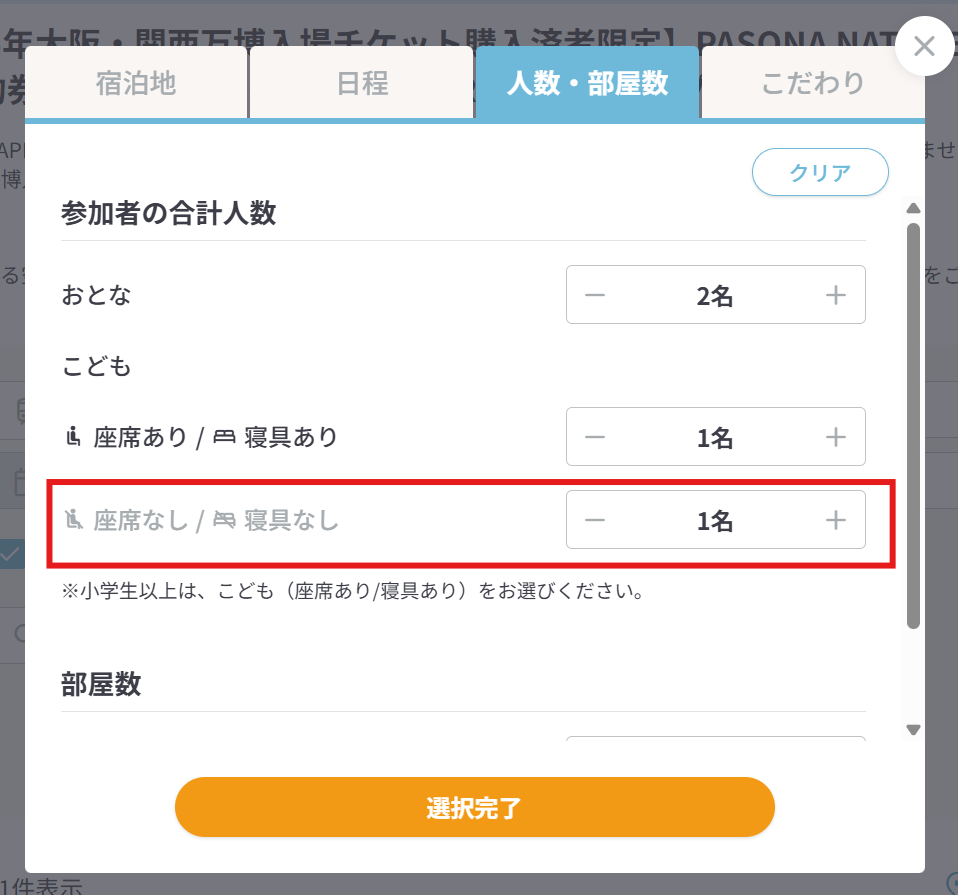This screenshot has height=895, width=958.
Task: Go to the こだわり tab
Action: coord(812,83)
